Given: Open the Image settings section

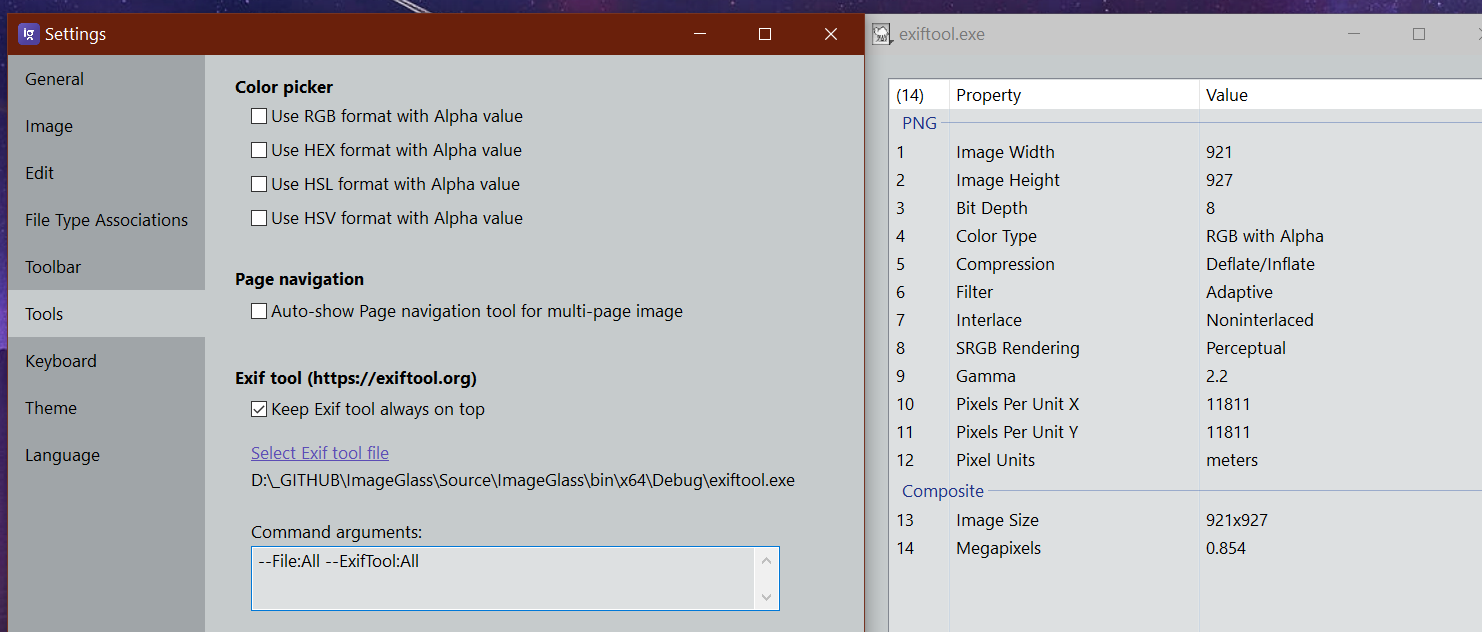Looking at the screenshot, I should click(48, 126).
